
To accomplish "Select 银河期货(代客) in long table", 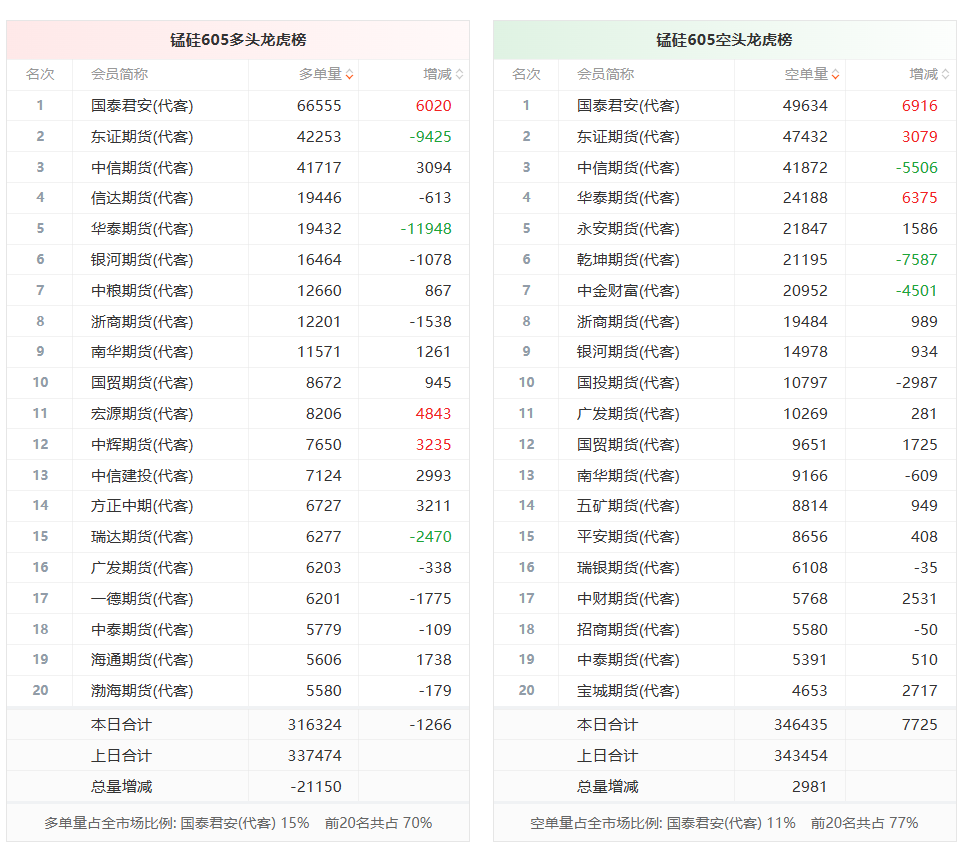I will coord(142,260).
